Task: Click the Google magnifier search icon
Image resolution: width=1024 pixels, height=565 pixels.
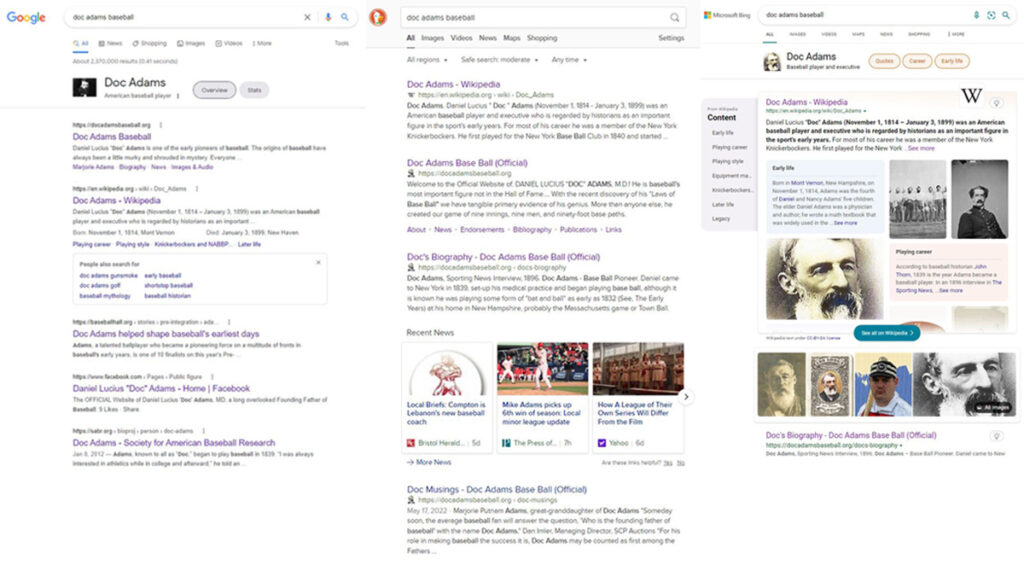Action: pos(345,17)
